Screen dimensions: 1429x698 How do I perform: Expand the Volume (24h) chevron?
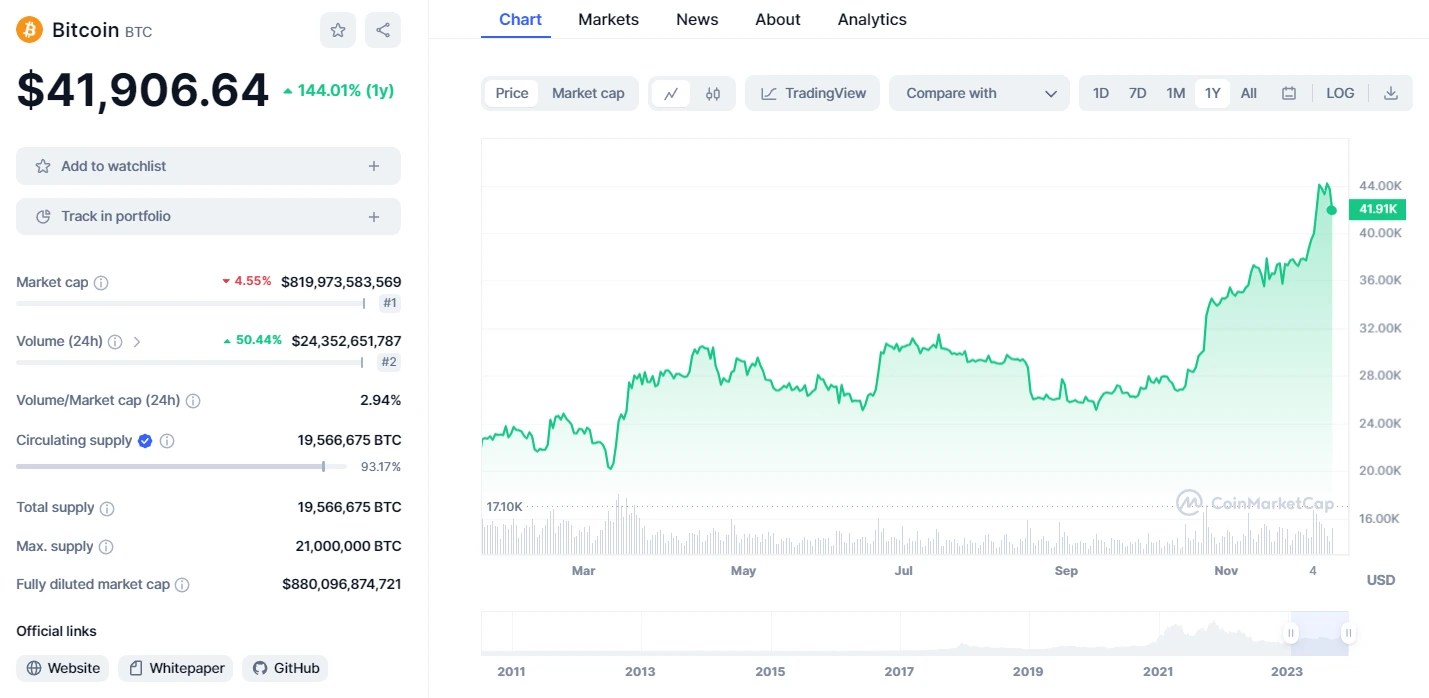tap(138, 341)
